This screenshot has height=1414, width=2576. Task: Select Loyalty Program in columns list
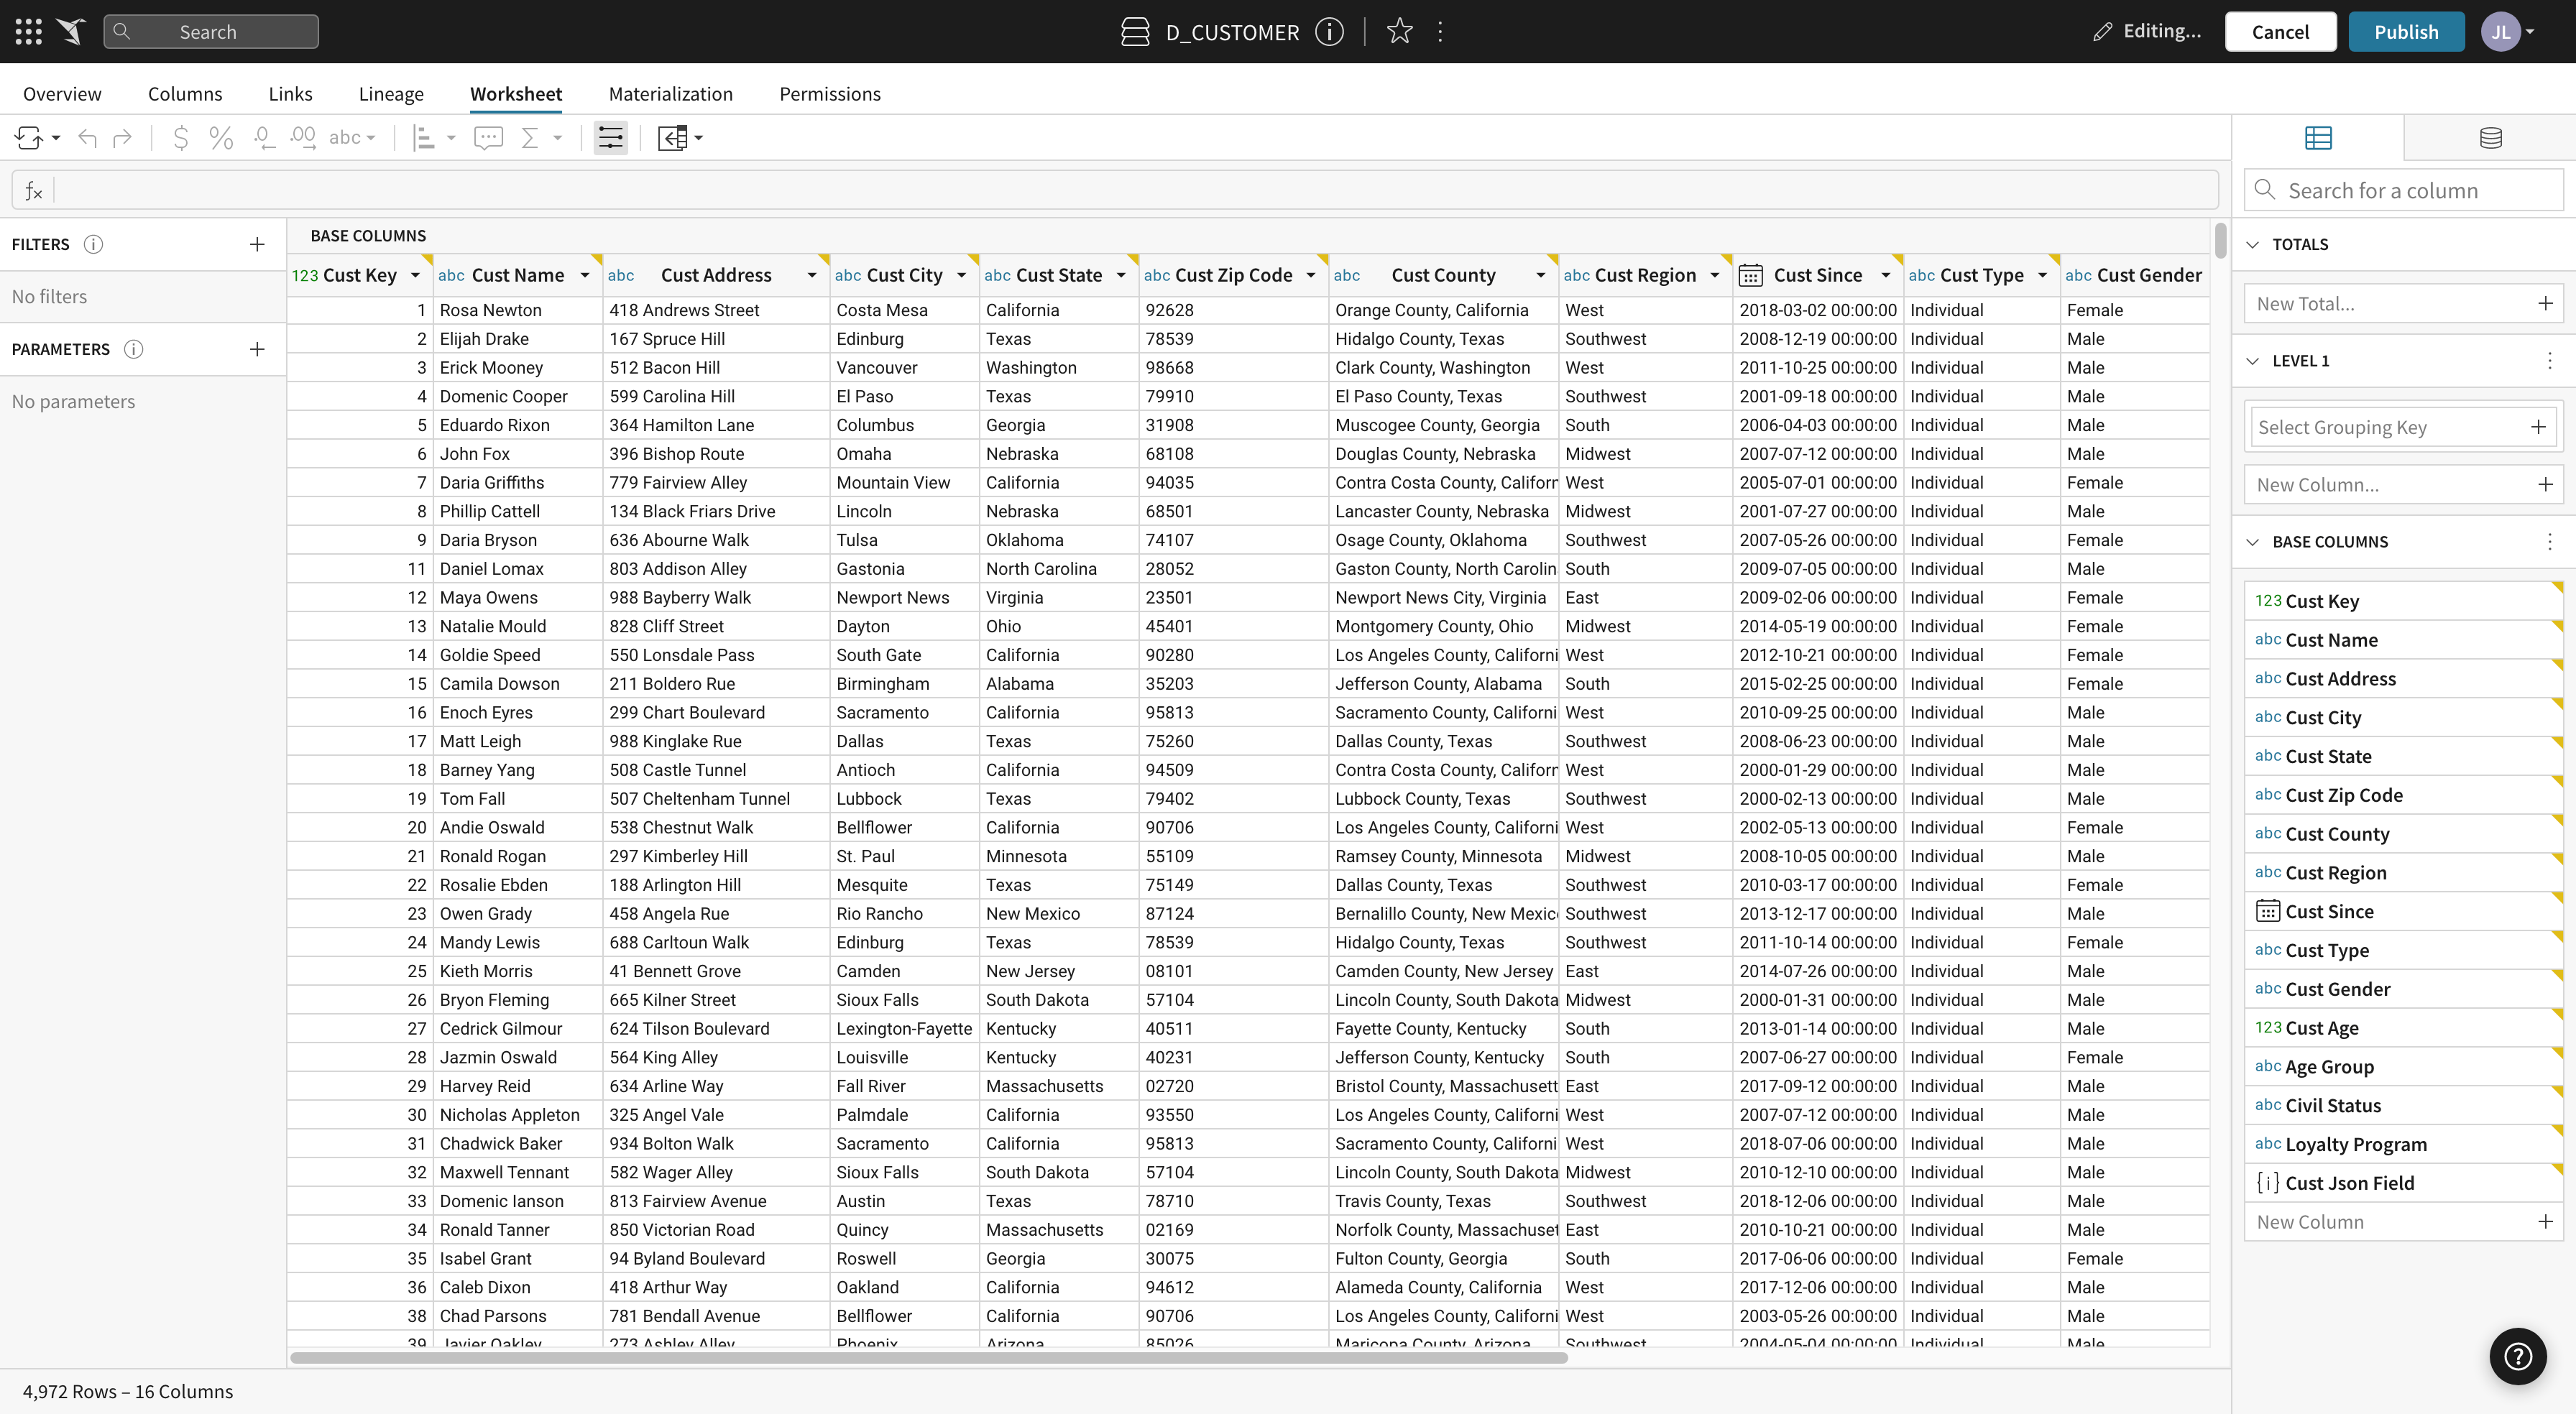tap(2403, 1144)
